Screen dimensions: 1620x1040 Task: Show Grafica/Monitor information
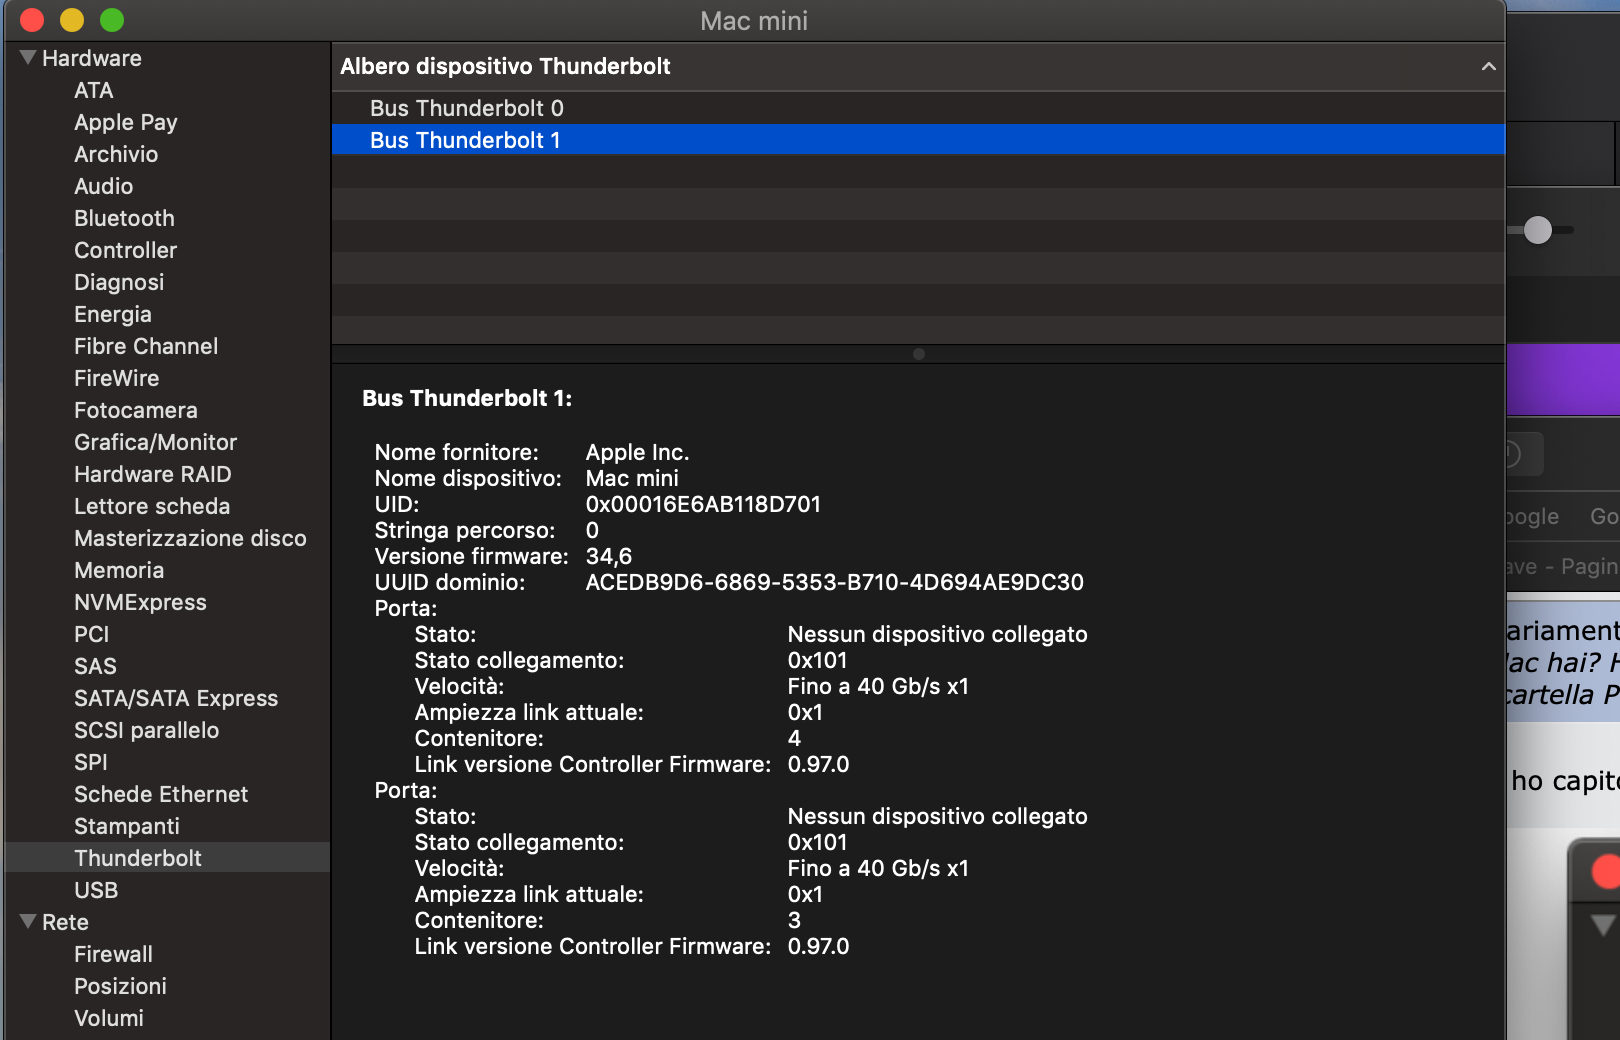click(x=155, y=442)
